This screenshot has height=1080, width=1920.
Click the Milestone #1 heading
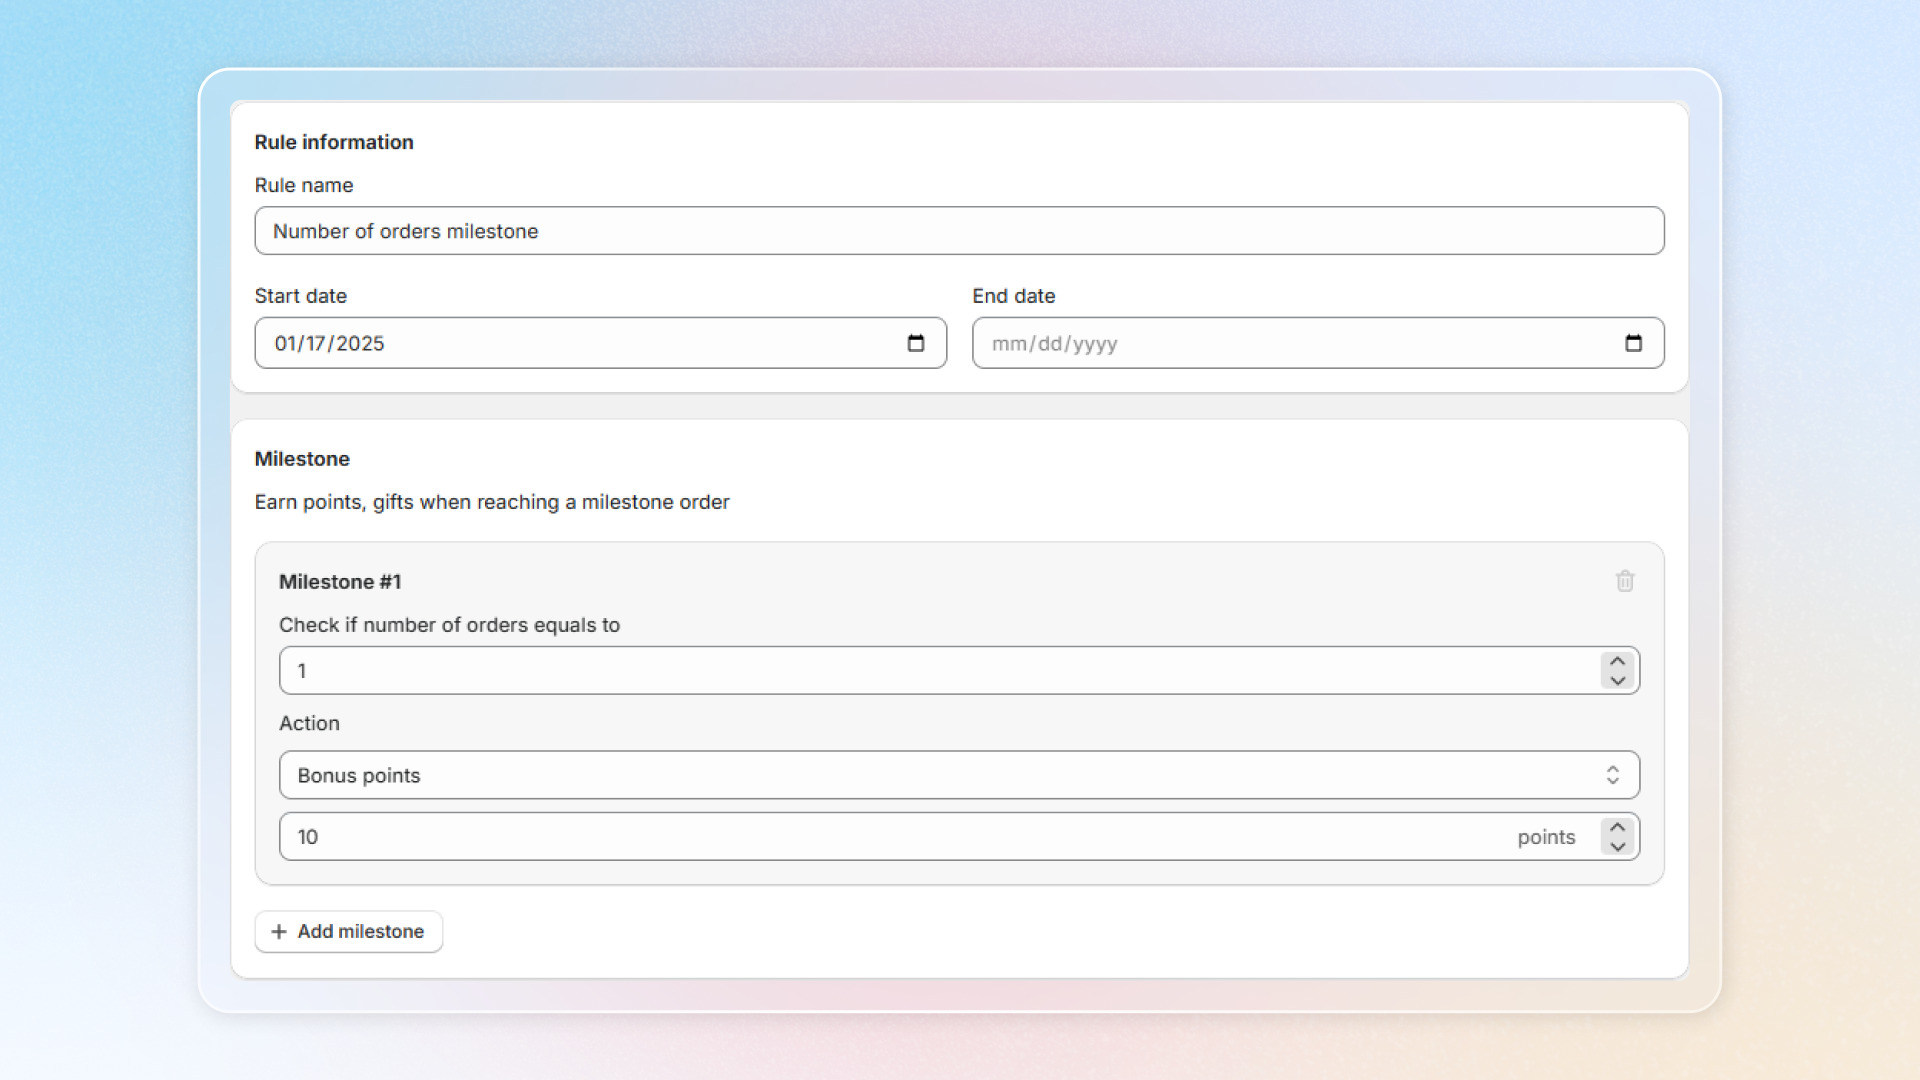pyautogui.click(x=339, y=582)
